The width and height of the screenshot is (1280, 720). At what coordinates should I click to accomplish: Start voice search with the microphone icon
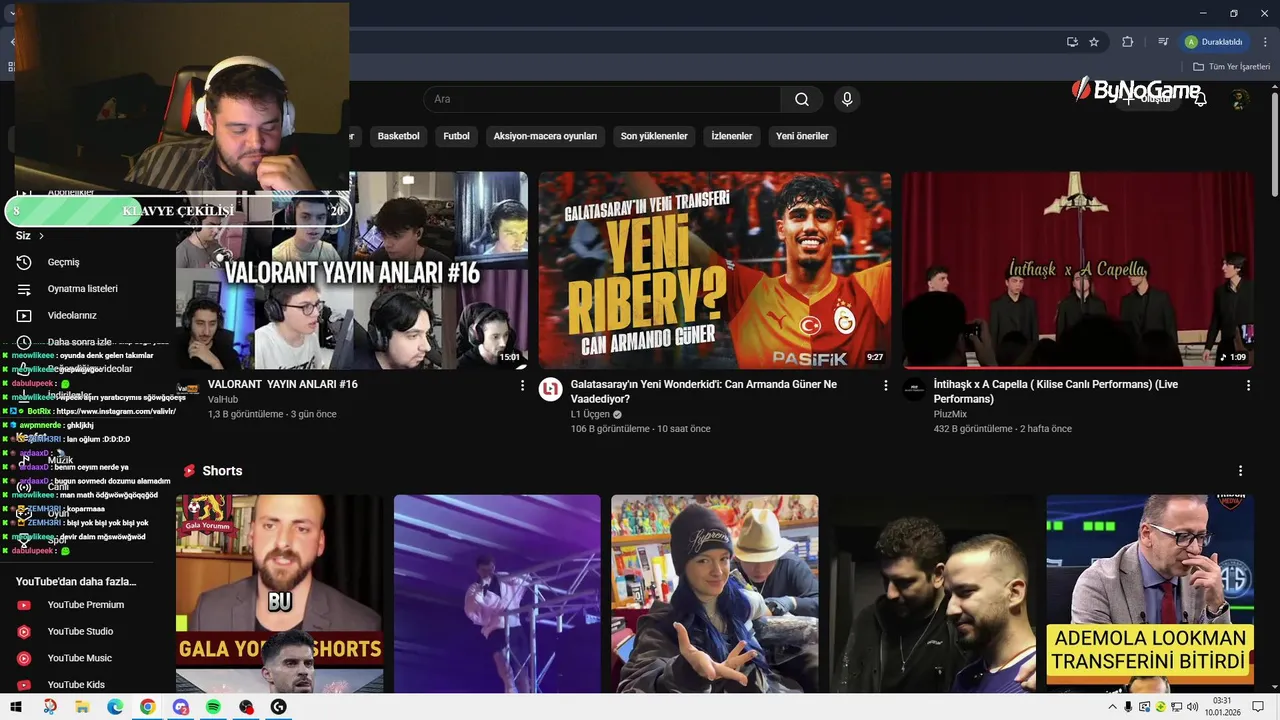point(847,99)
